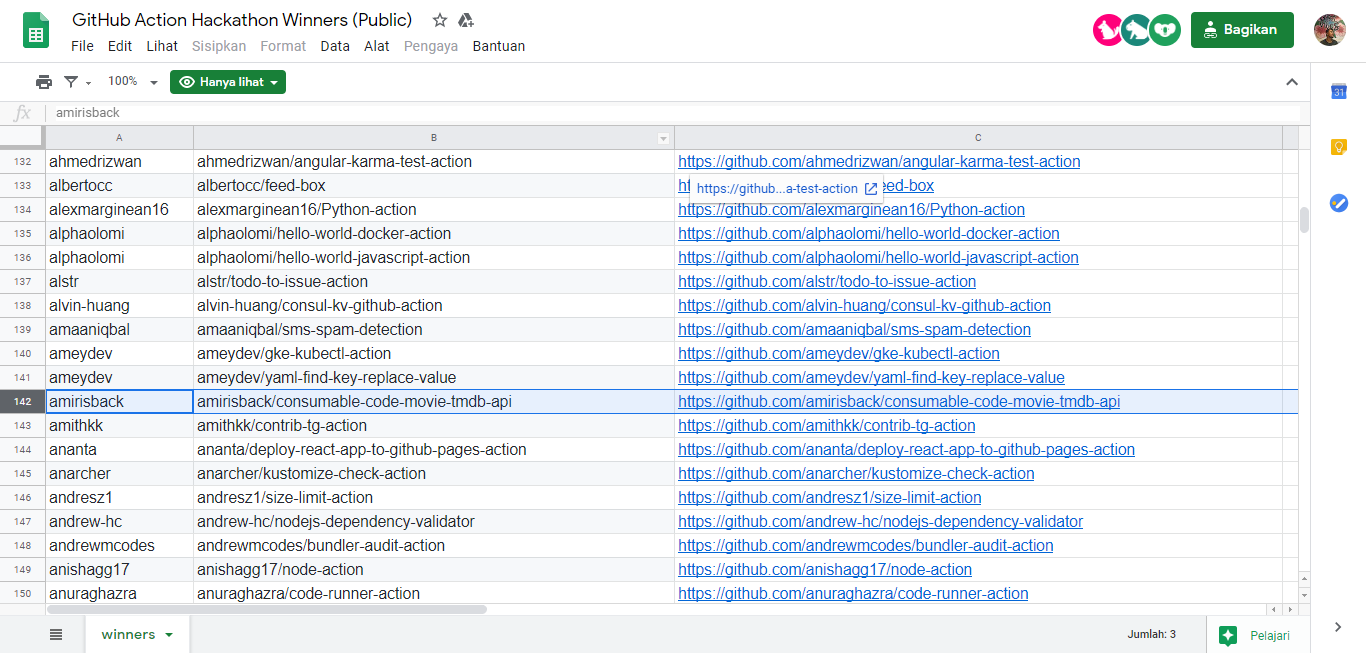Open the all sheets list icon
This screenshot has height=653, width=1366.
[x=56, y=634]
